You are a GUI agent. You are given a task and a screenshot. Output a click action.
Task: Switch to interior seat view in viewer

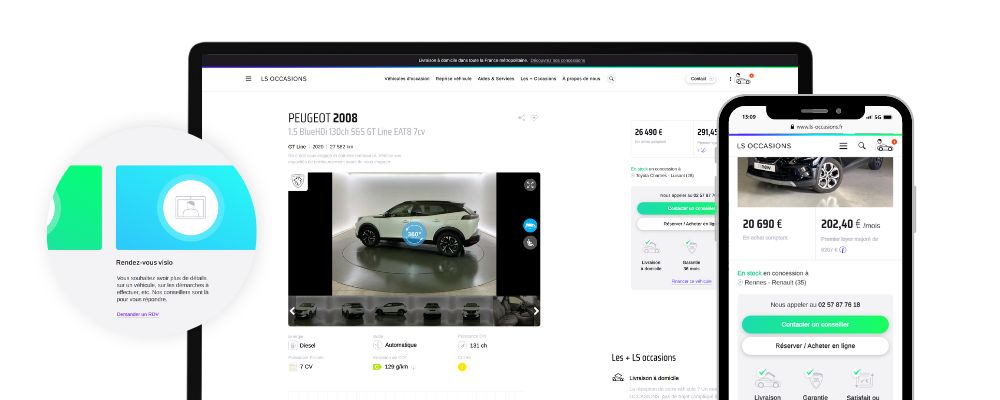tap(530, 243)
